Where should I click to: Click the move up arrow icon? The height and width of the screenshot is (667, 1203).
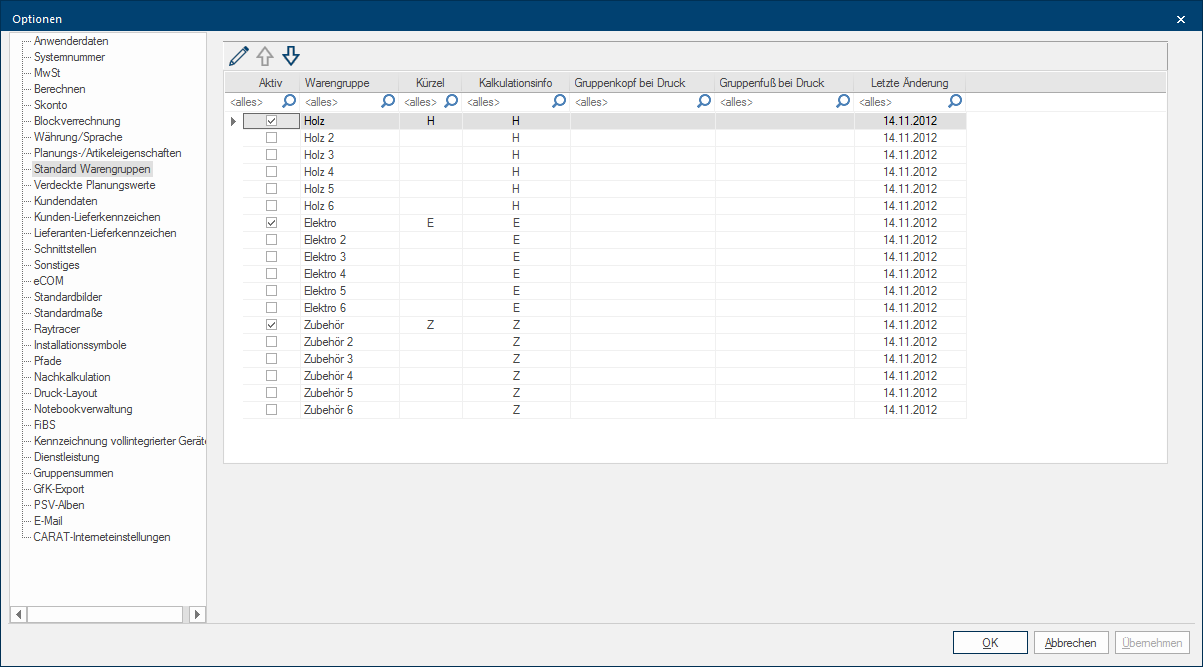tap(265, 56)
